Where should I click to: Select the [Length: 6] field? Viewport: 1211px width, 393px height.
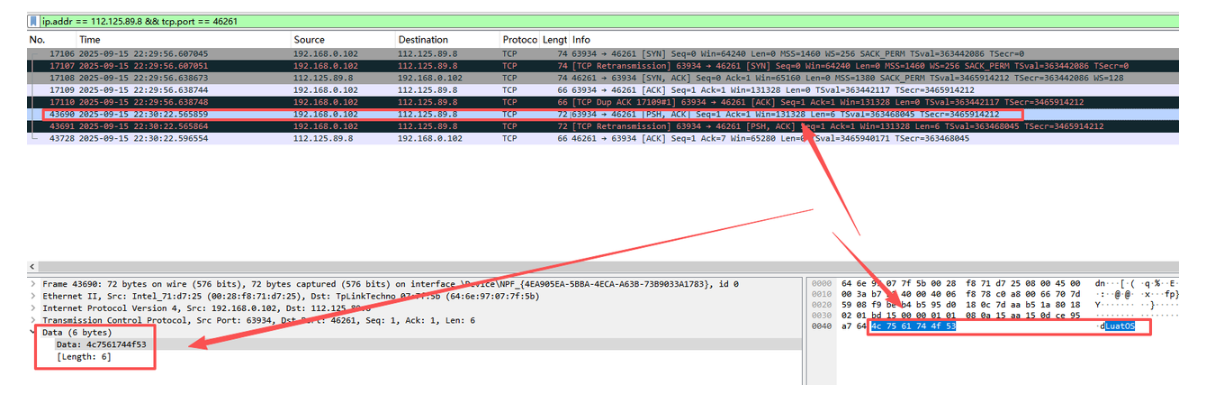tap(85, 357)
